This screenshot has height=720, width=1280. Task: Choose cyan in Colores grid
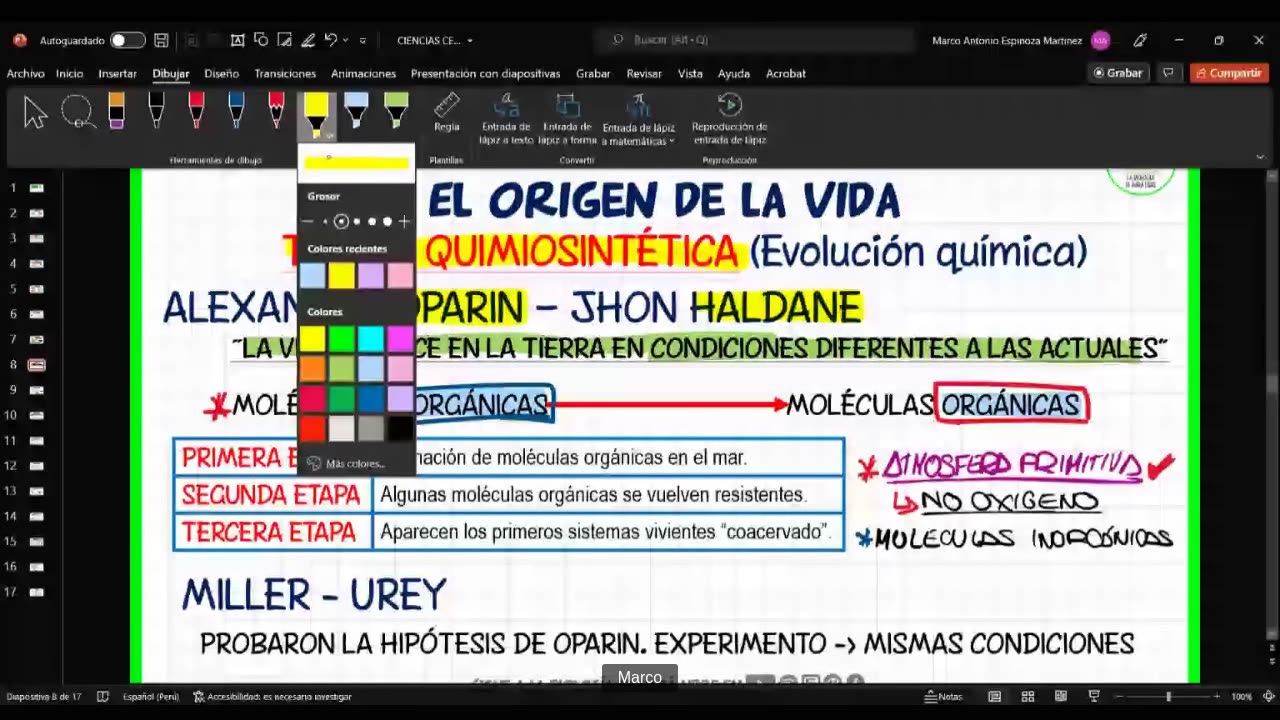[371, 340]
